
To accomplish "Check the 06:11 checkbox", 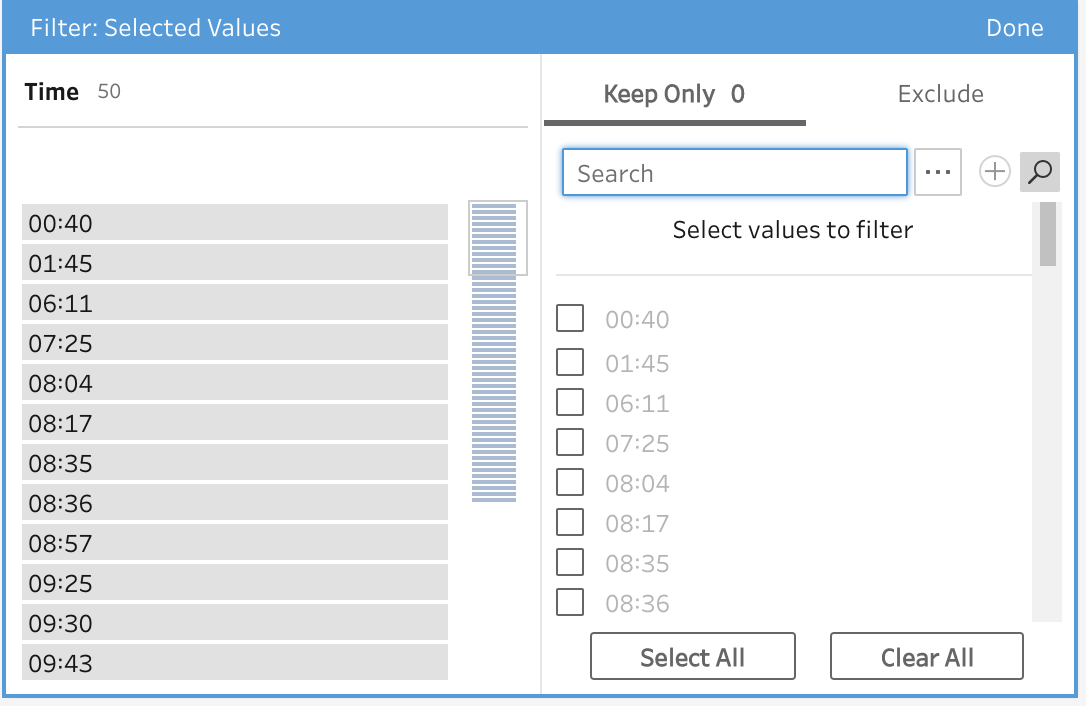I will (x=570, y=402).
